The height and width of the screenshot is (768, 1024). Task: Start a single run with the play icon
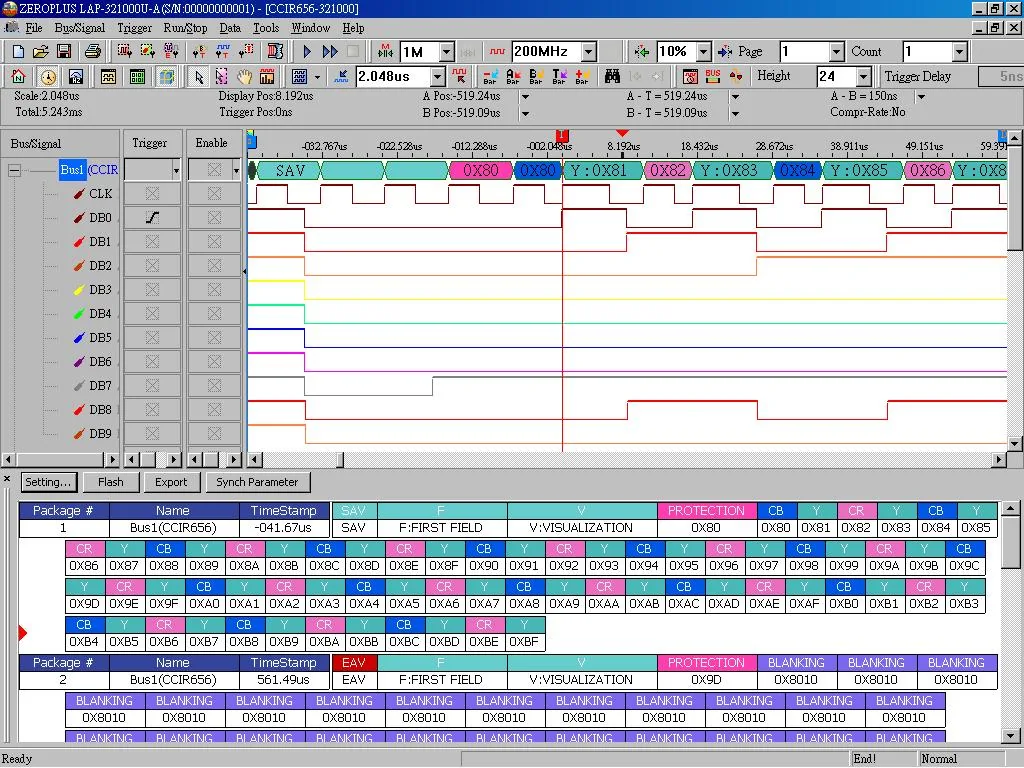(x=307, y=52)
